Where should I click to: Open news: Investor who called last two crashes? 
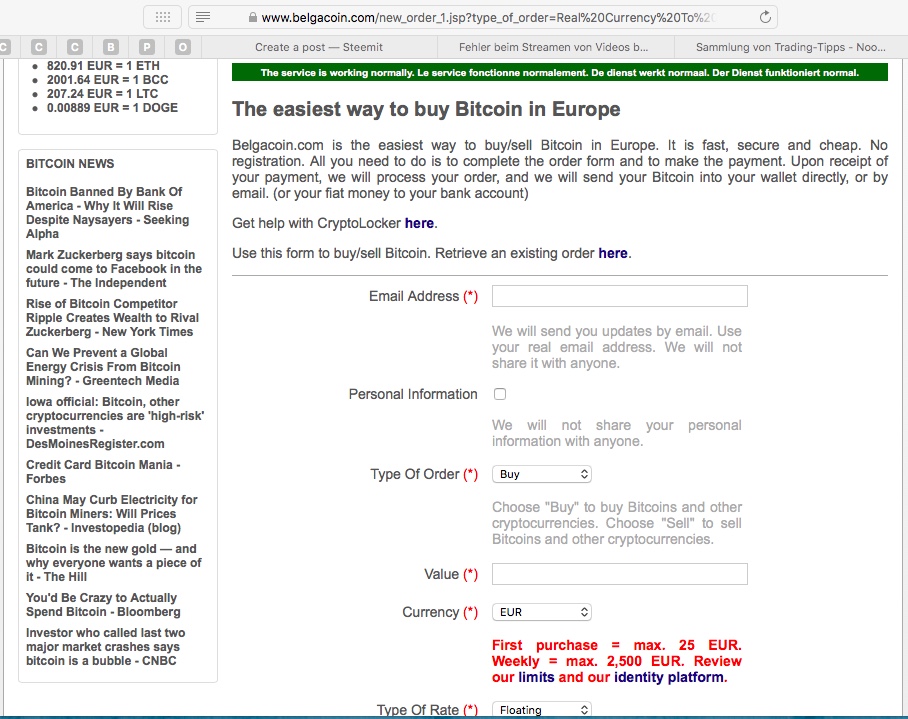[105, 647]
